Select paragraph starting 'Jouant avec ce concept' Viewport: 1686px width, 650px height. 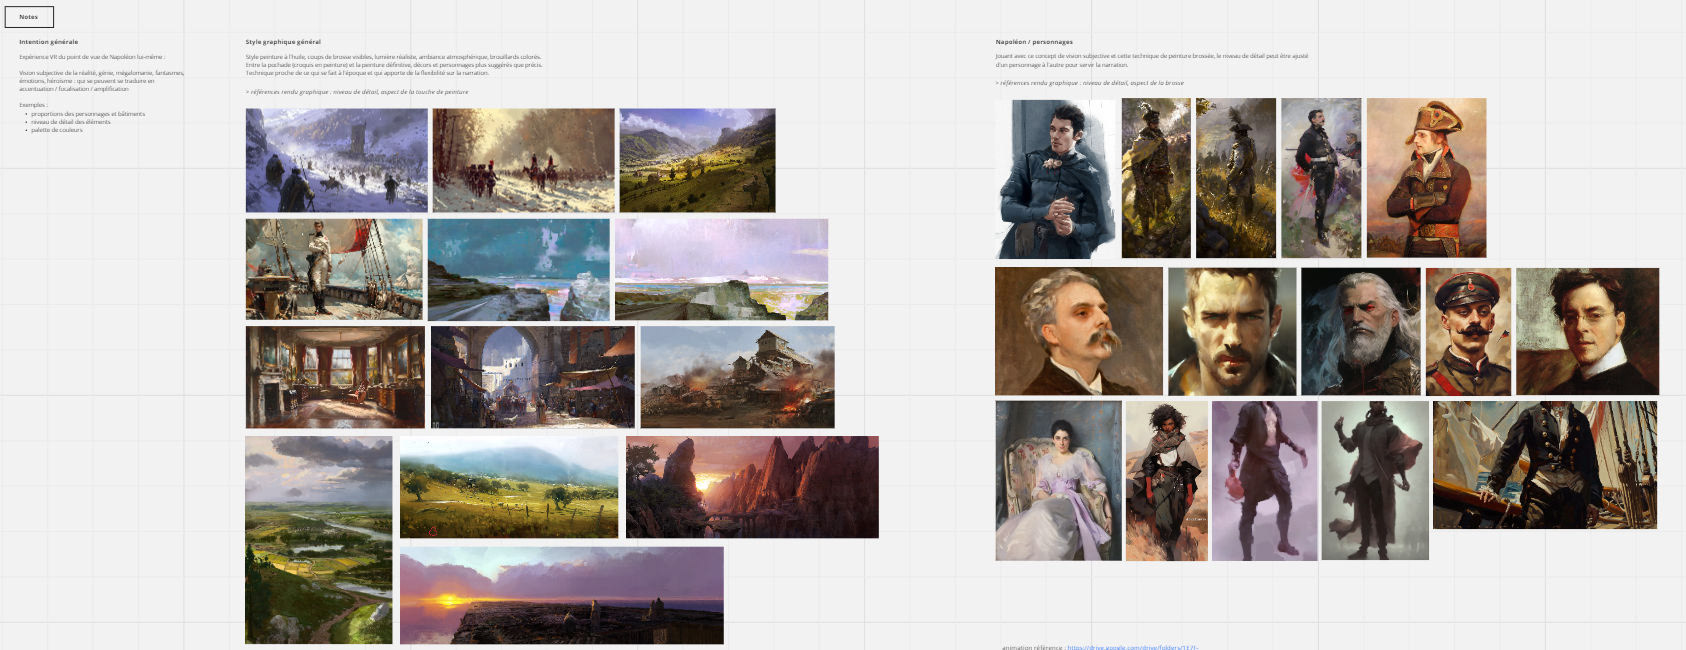[1151, 60]
